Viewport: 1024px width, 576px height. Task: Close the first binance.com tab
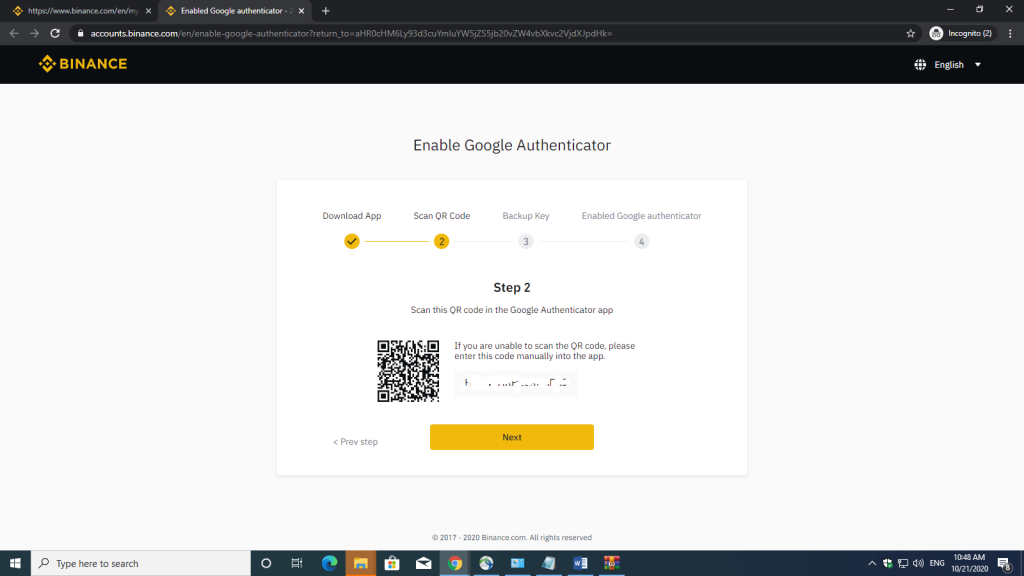click(x=148, y=11)
